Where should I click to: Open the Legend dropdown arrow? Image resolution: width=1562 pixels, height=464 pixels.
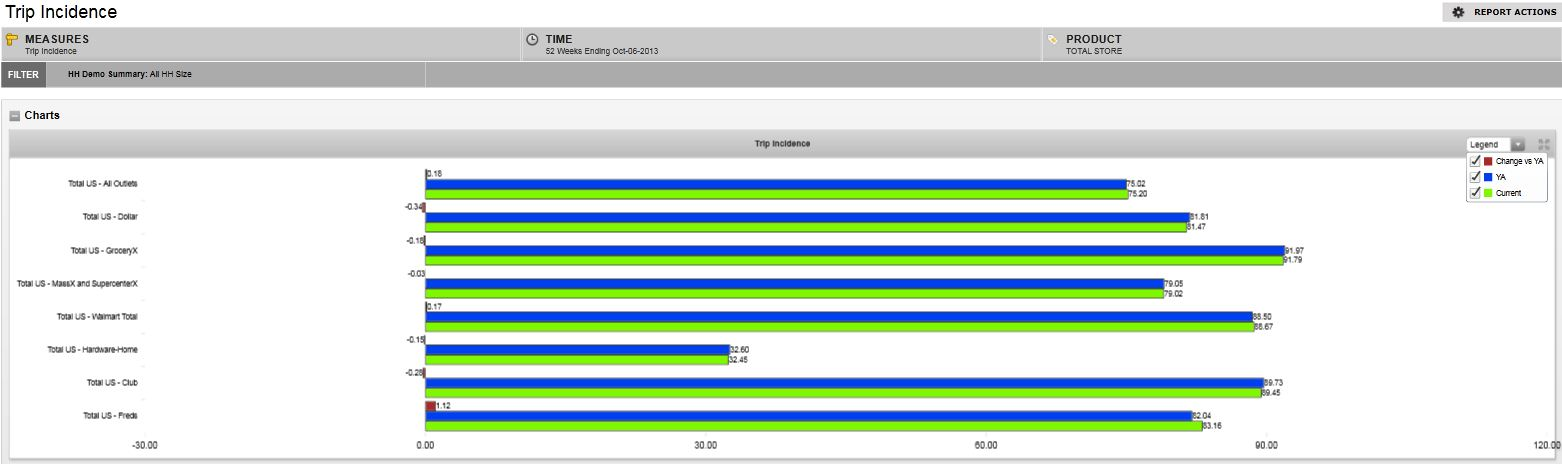point(1518,145)
